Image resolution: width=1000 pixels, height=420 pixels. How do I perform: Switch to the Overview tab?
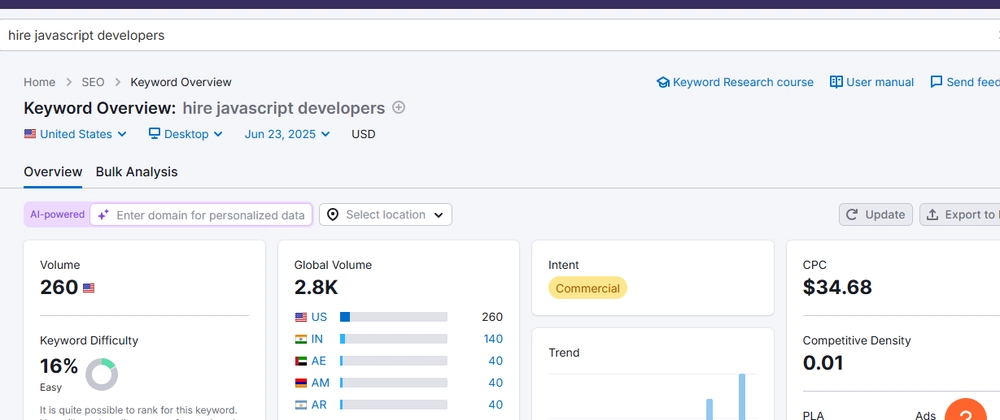tap(53, 172)
